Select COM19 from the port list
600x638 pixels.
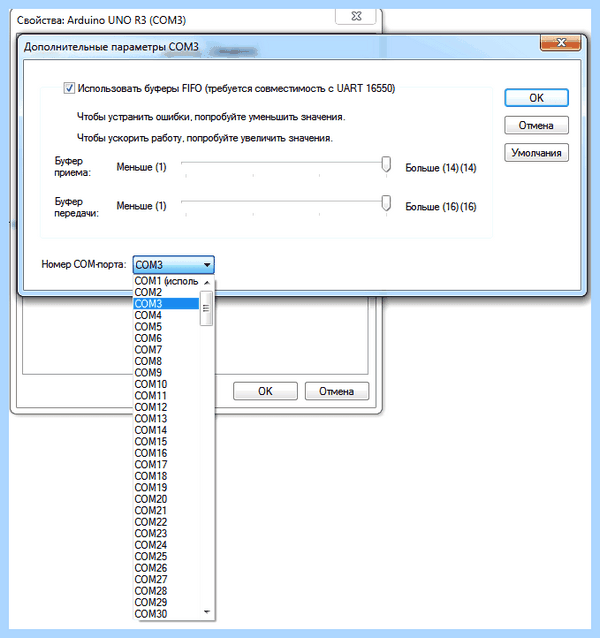point(166,487)
